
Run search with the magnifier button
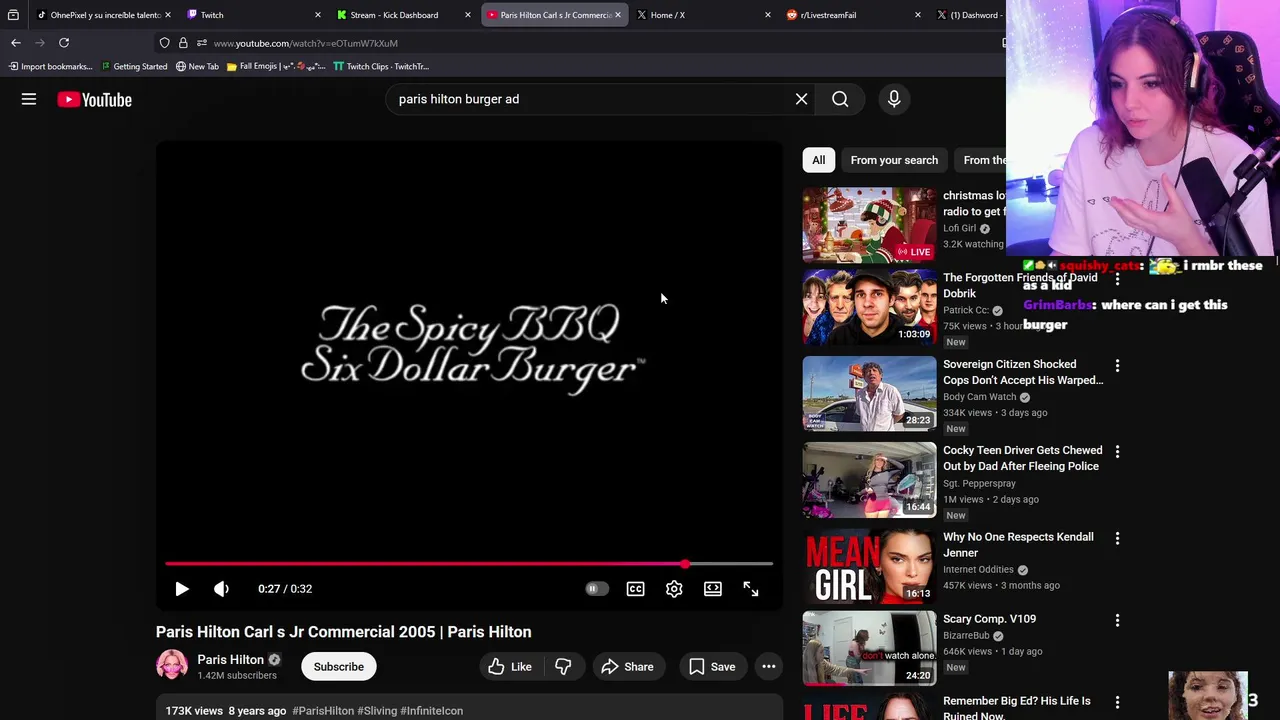840,99
